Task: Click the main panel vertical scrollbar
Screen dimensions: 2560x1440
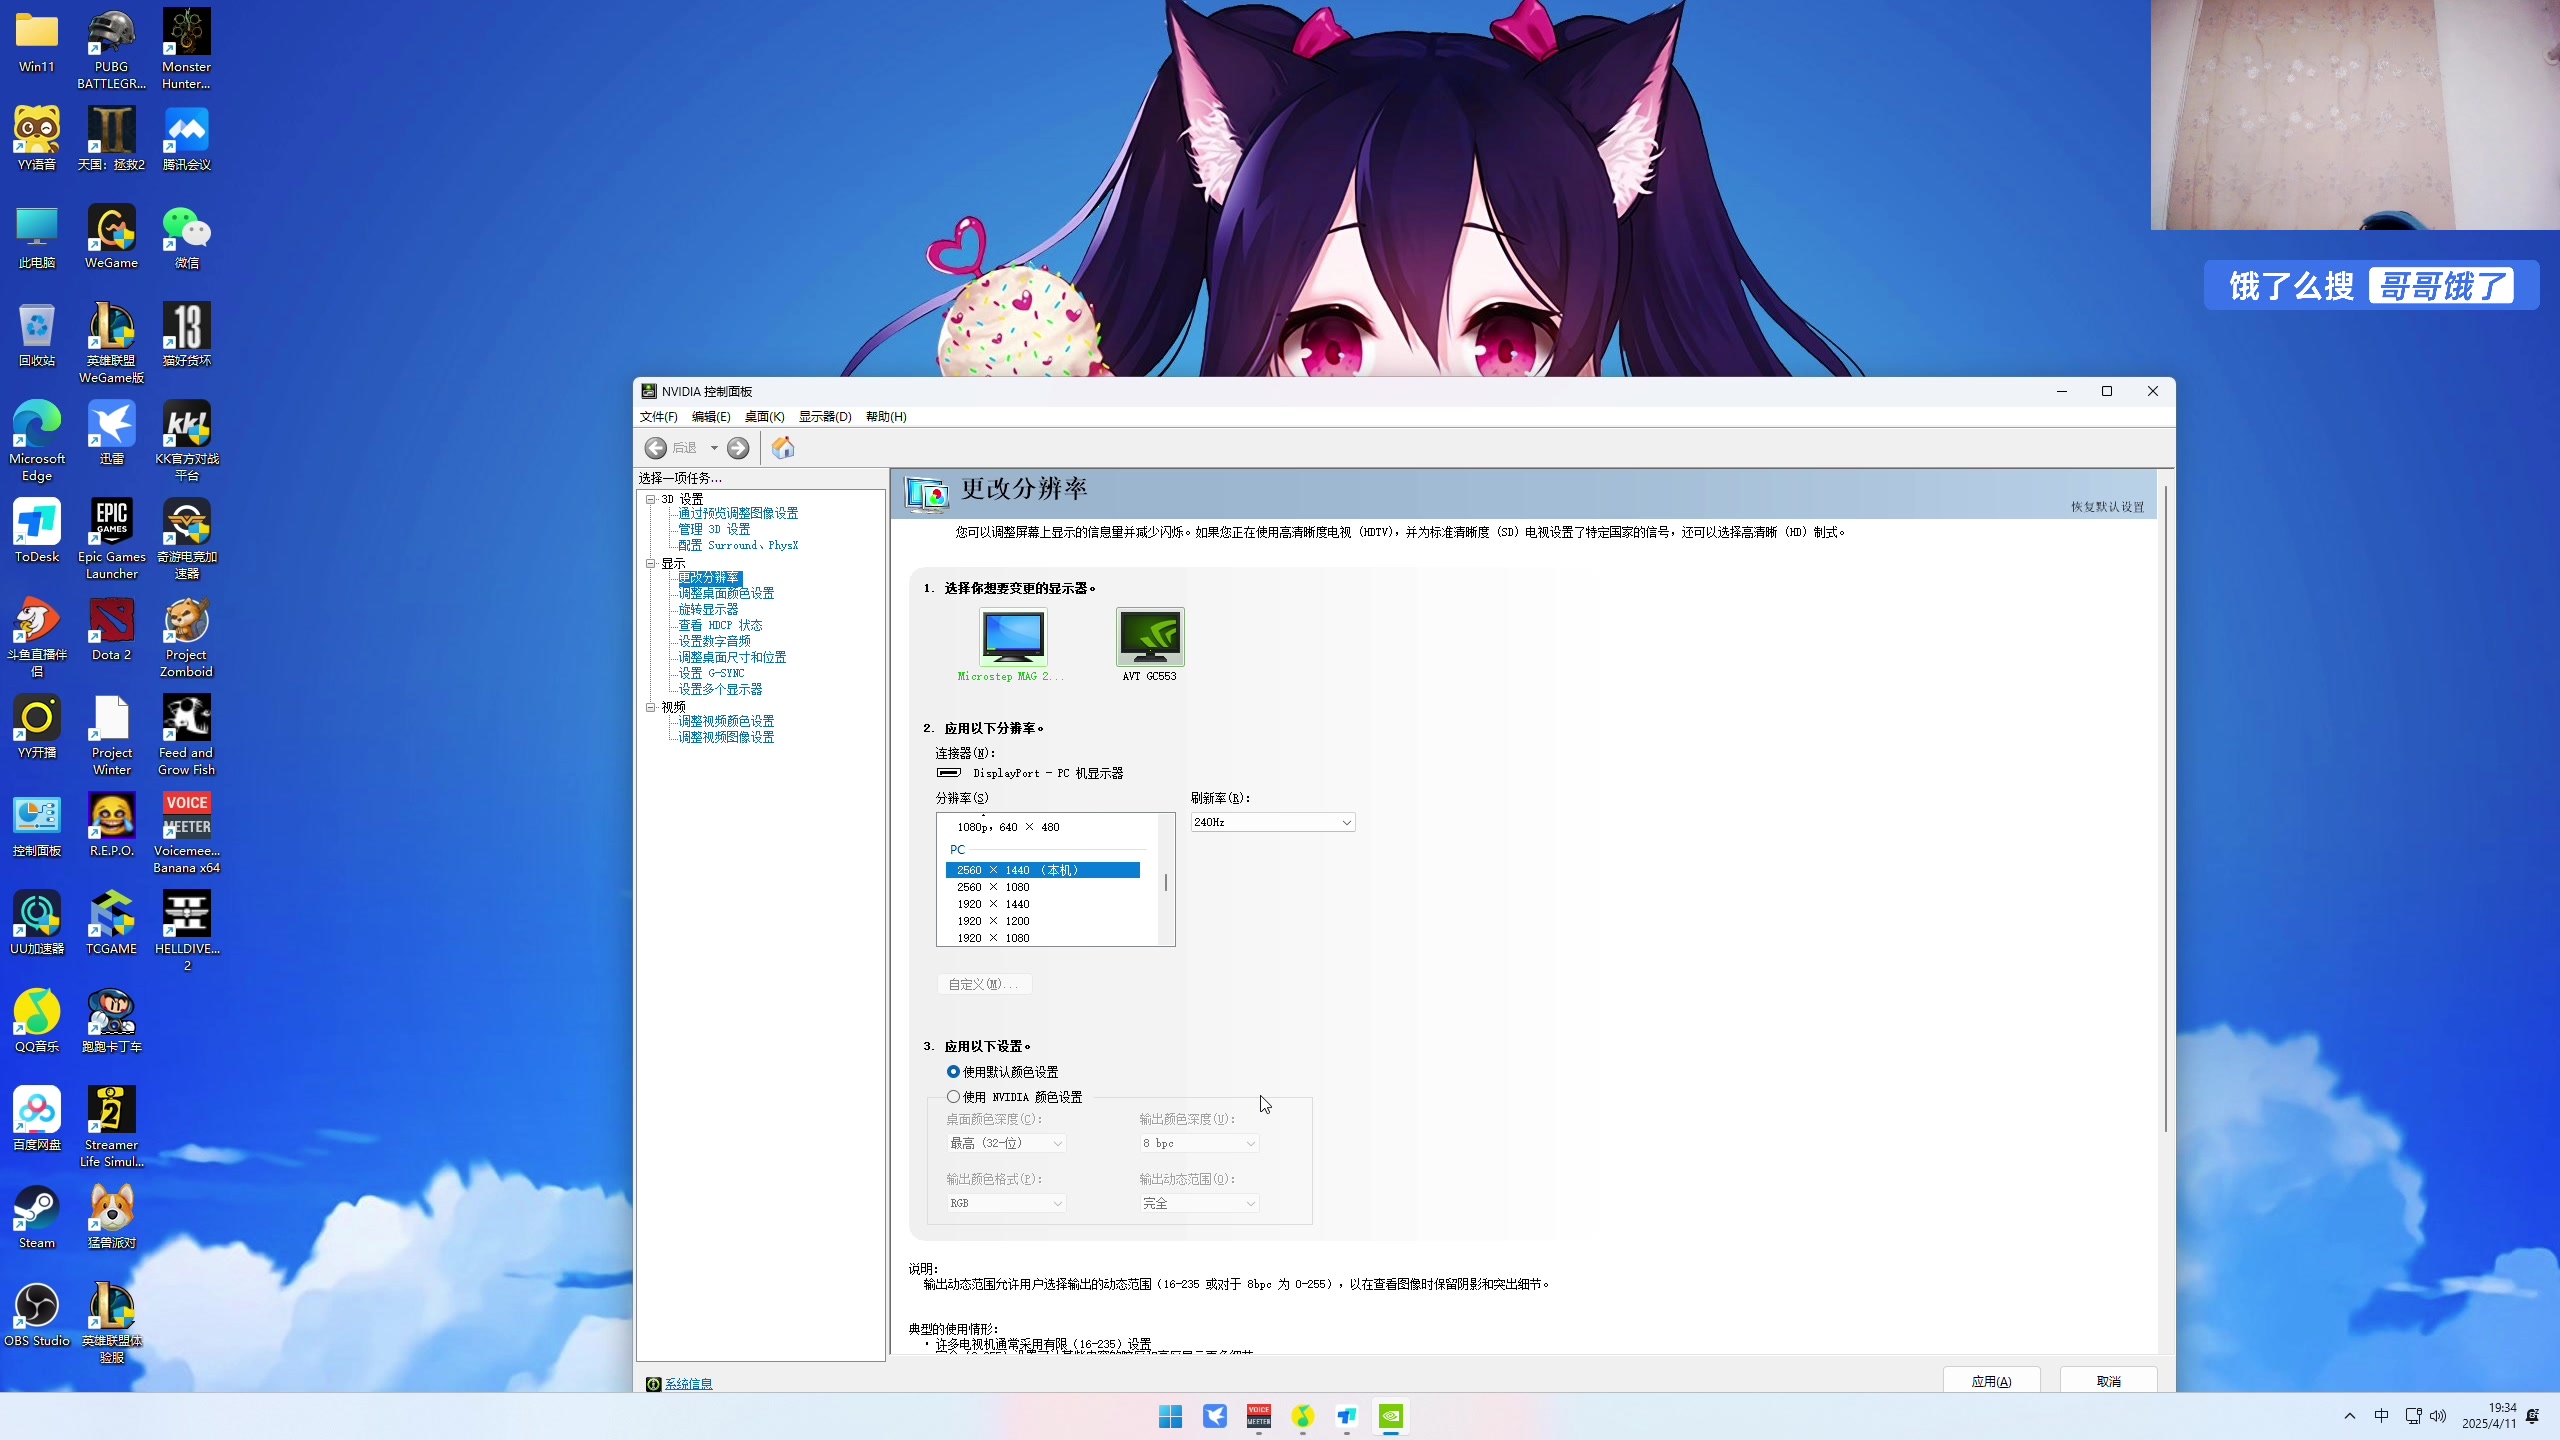Action: point(2165,810)
